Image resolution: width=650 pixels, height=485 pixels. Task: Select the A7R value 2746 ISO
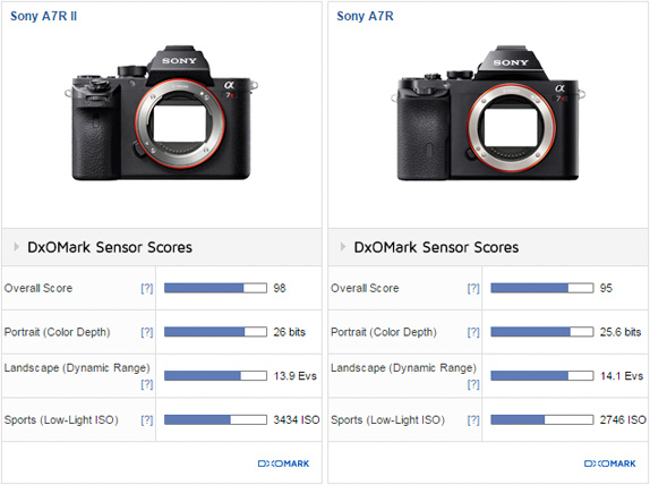[x=623, y=420]
